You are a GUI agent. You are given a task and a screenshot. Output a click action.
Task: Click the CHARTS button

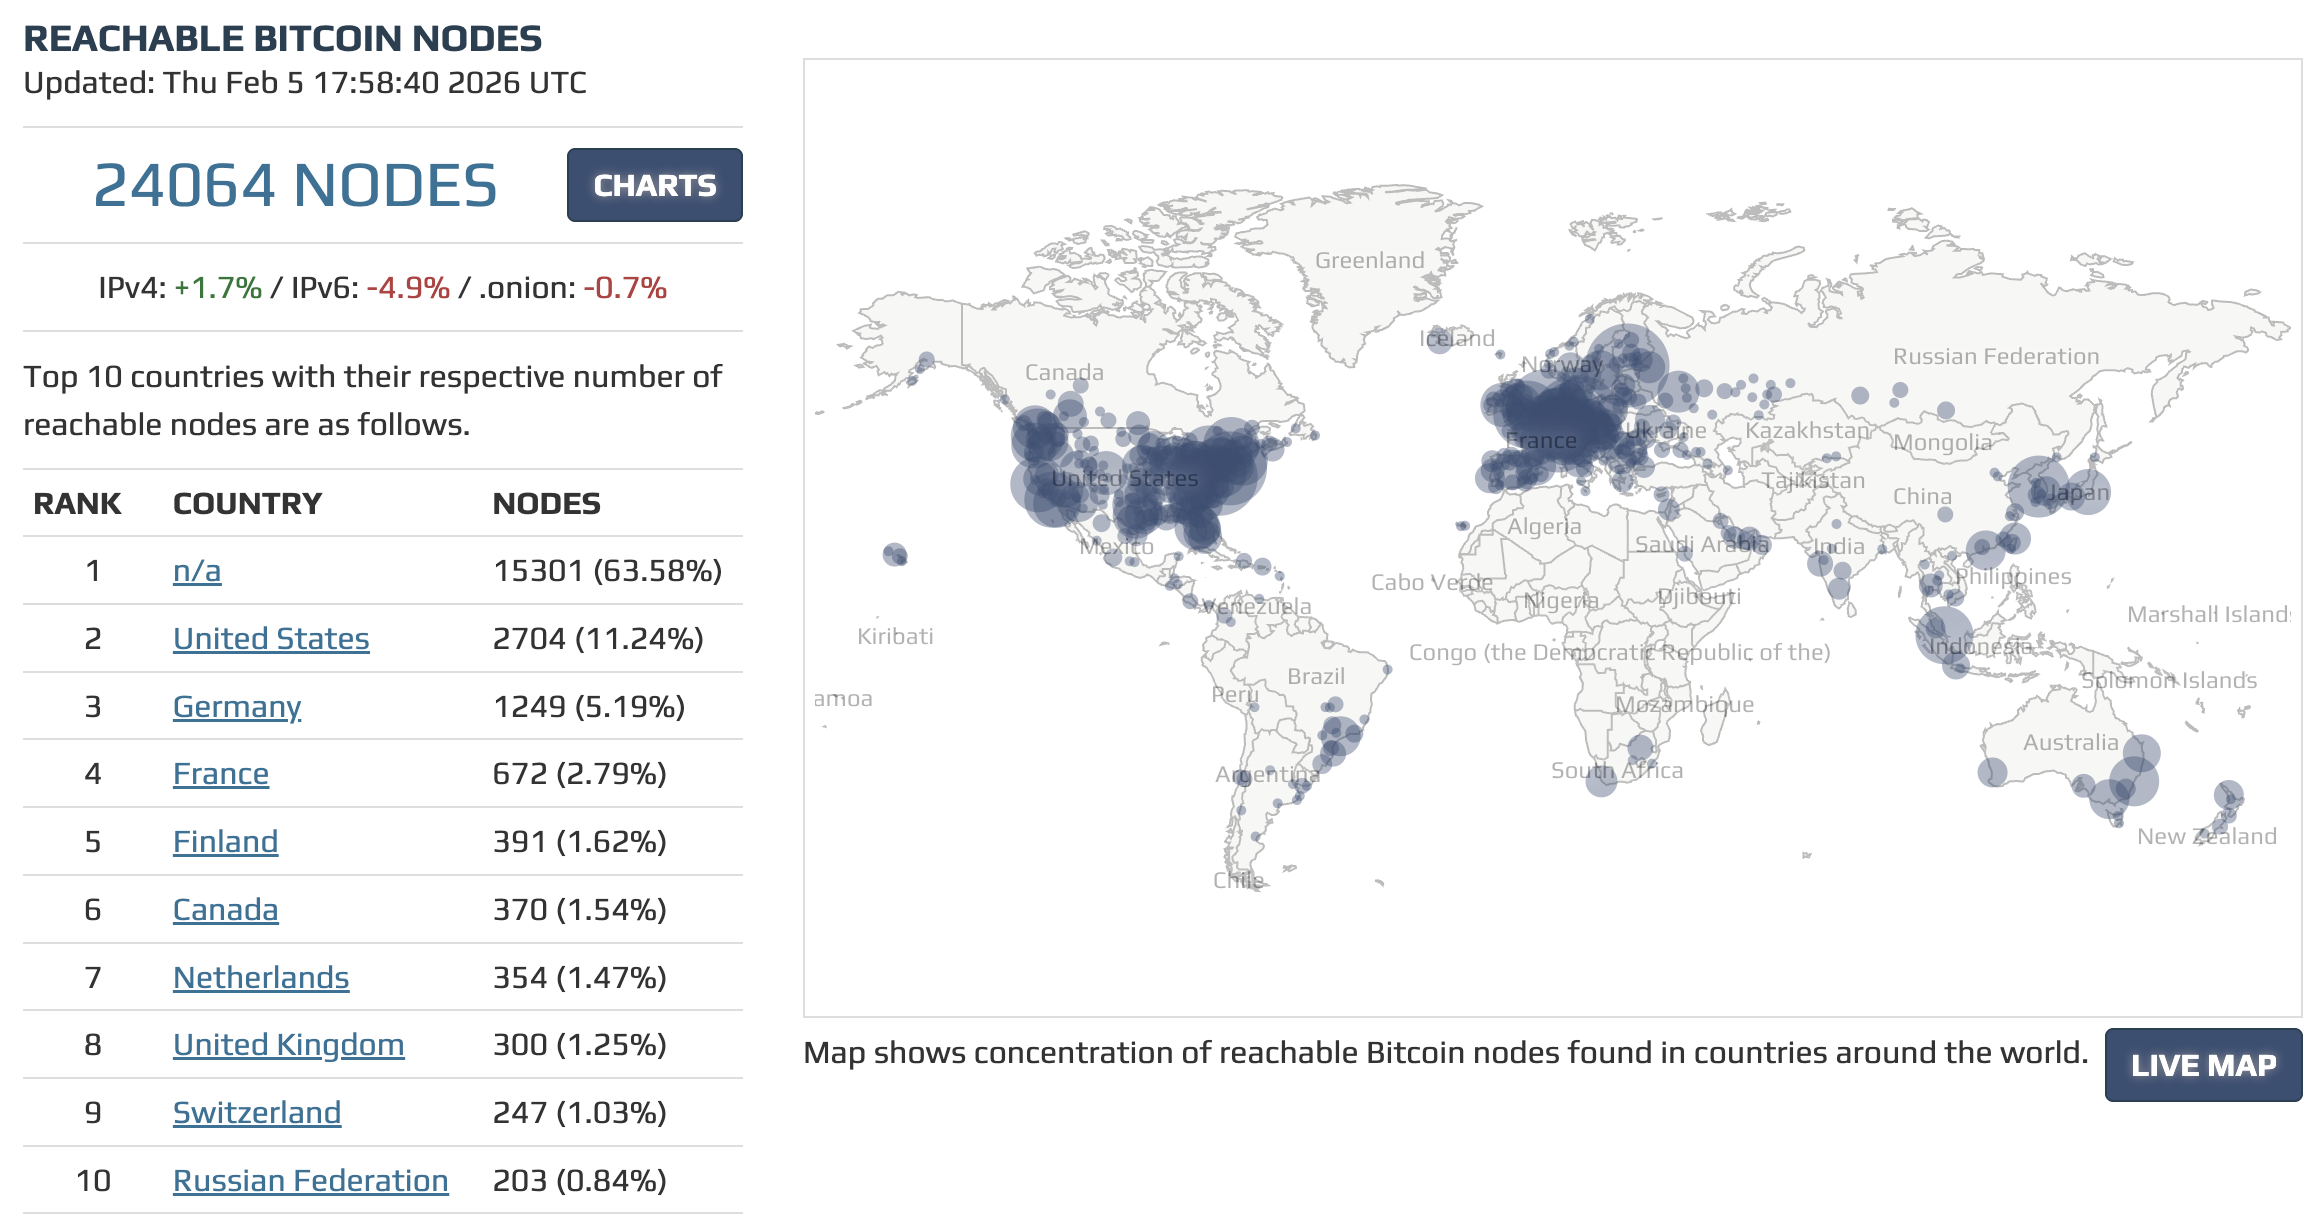(654, 185)
